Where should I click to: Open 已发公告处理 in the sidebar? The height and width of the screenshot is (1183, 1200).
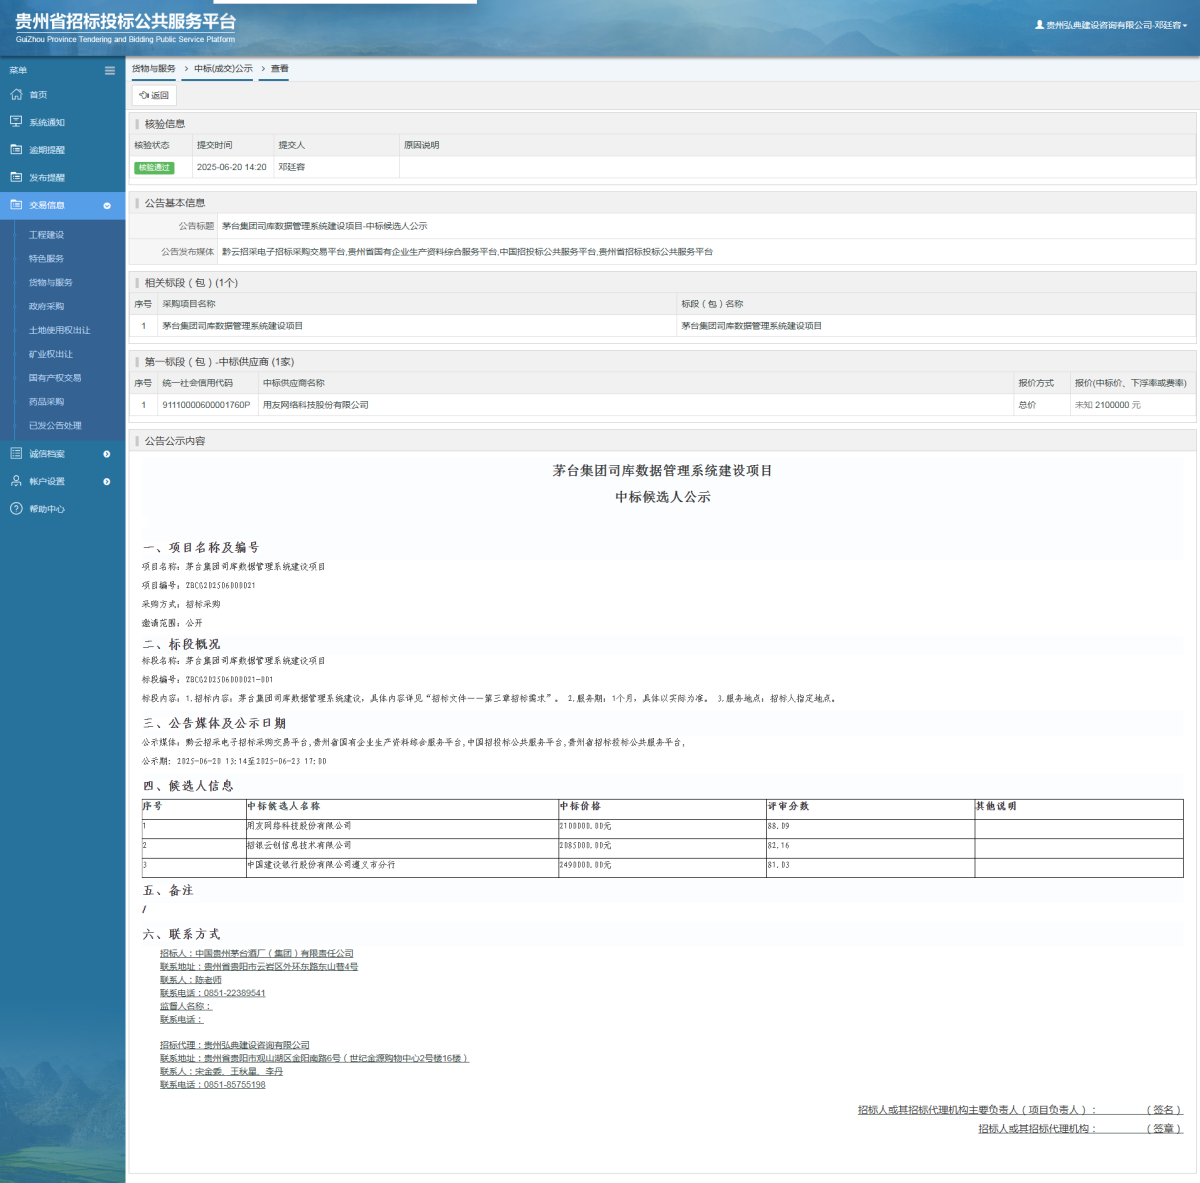point(55,425)
